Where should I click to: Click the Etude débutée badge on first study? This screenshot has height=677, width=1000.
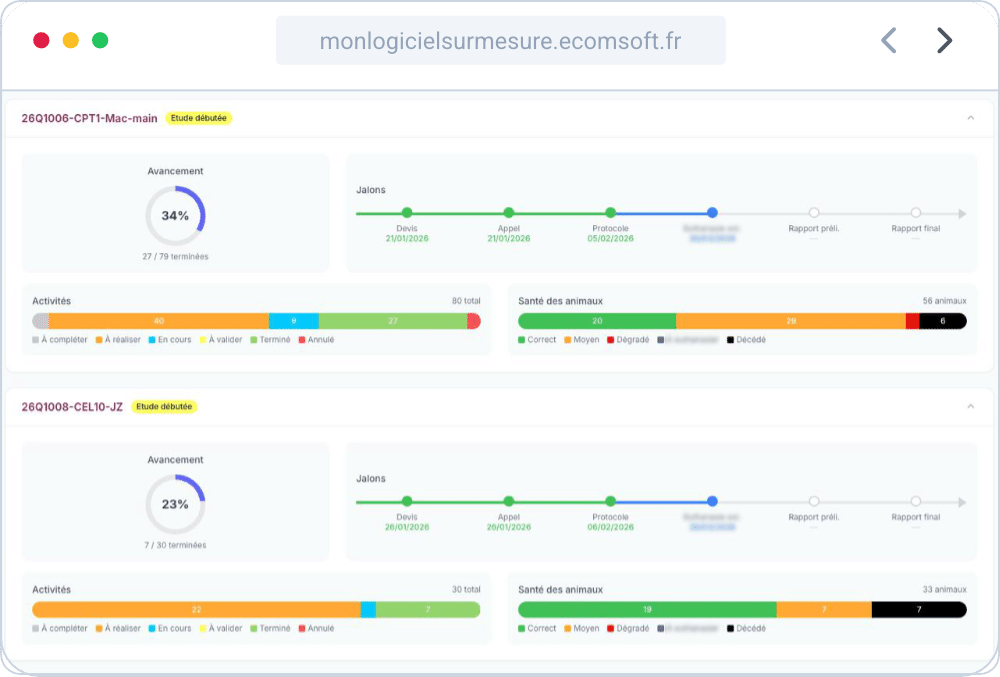[x=199, y=118]
